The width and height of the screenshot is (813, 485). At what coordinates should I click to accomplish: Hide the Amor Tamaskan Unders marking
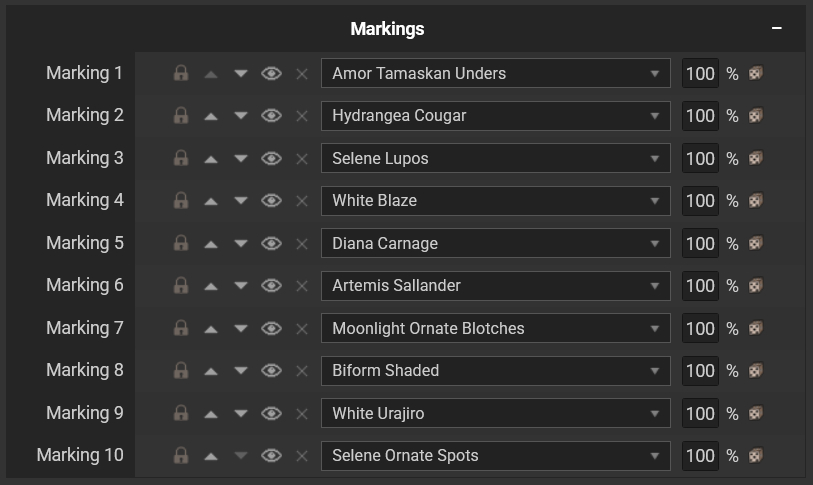coord(271,74)
